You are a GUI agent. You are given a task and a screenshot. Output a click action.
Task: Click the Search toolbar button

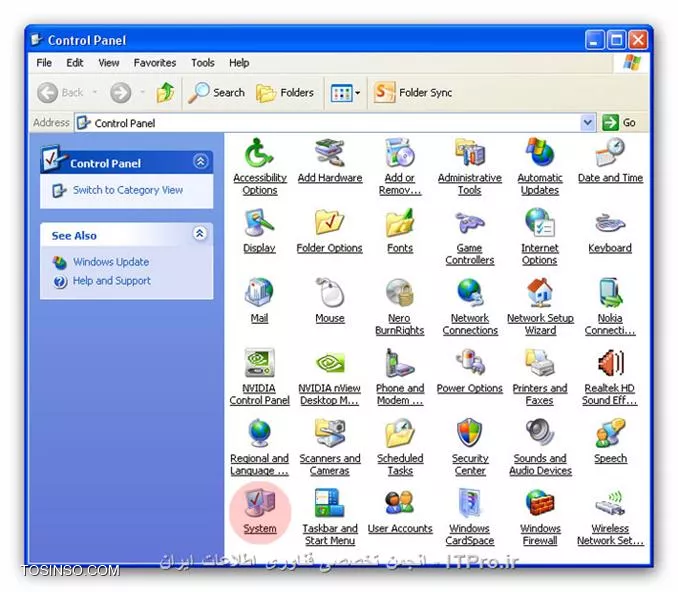point(216,93)
